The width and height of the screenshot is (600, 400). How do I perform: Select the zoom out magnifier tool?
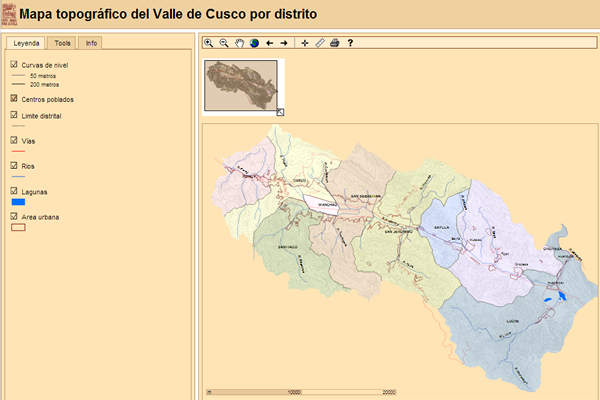(x=223, y=43)
